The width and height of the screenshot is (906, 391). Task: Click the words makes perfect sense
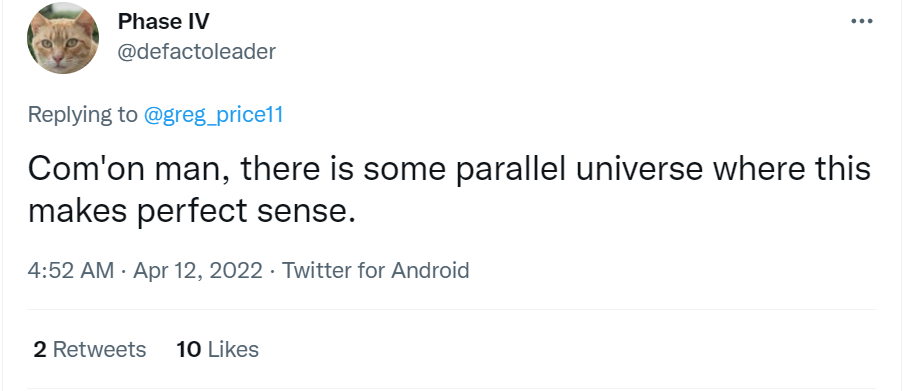[190, 212]
